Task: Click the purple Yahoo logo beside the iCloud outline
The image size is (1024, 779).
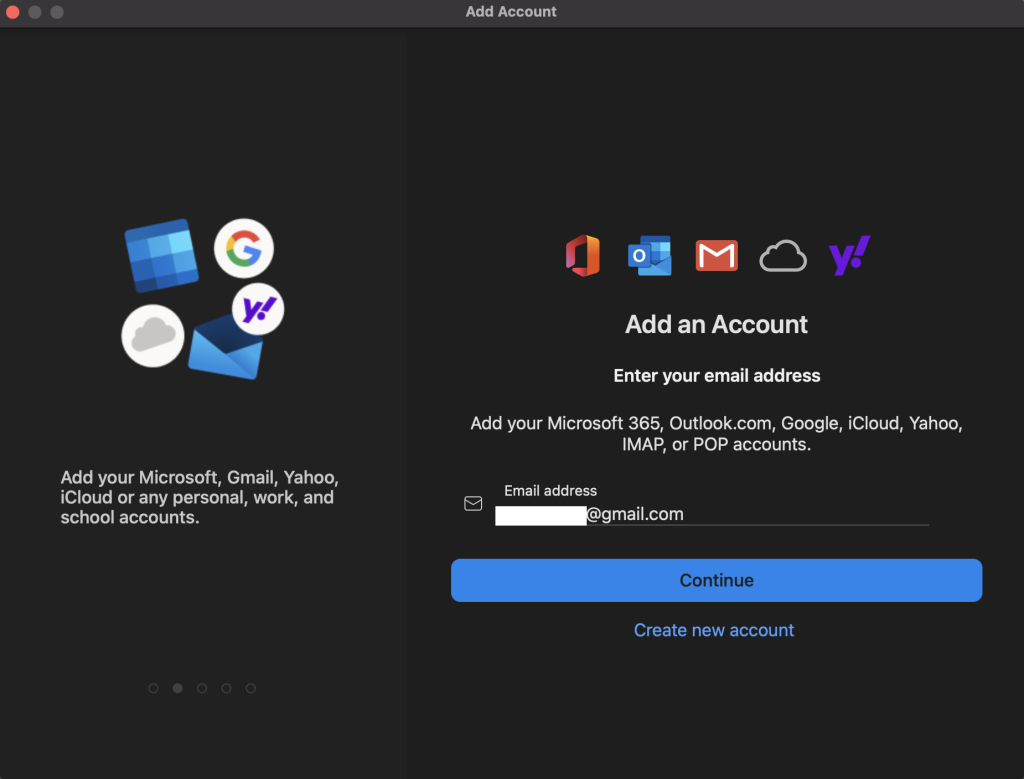Action: pos(850,256)
